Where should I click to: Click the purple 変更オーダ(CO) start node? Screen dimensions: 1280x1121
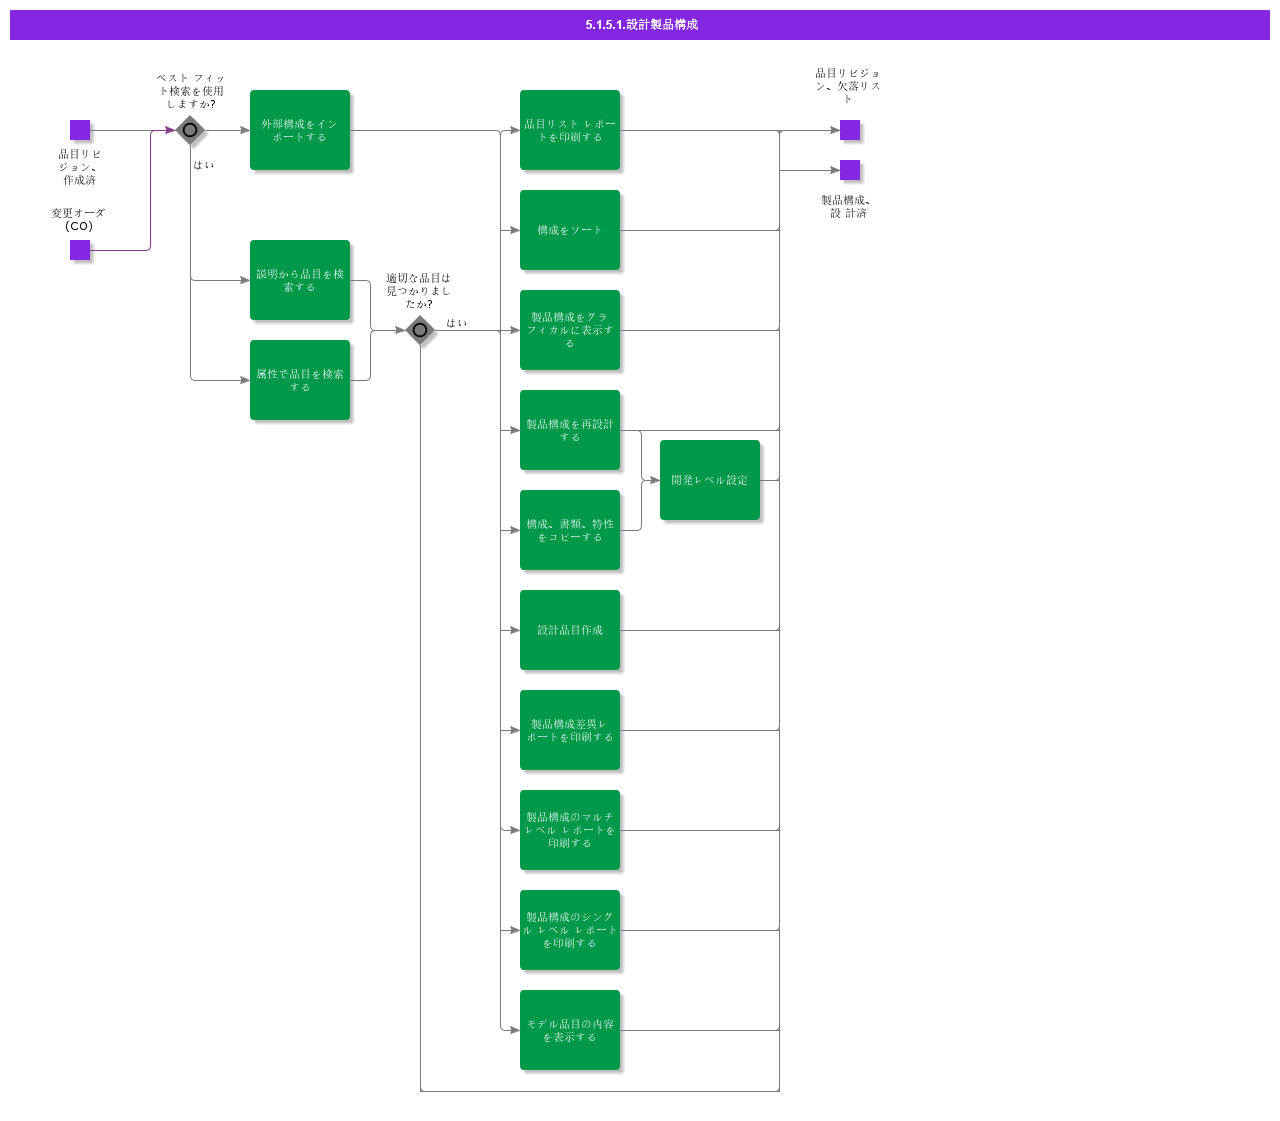79,251
